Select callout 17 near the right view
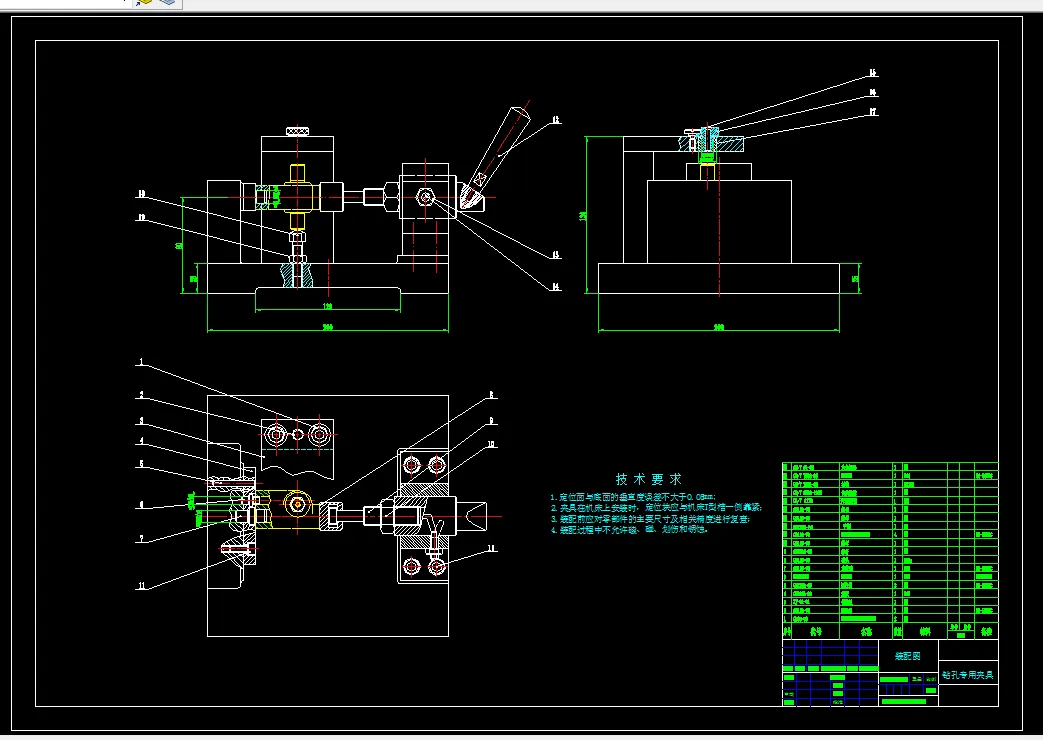The height and width of the screenshot is (740, 1043). tap(873, 112)
